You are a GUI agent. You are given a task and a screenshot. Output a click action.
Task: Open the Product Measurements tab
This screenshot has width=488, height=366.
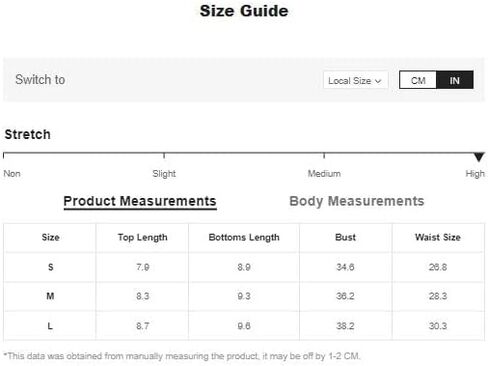tap(140, 201)
